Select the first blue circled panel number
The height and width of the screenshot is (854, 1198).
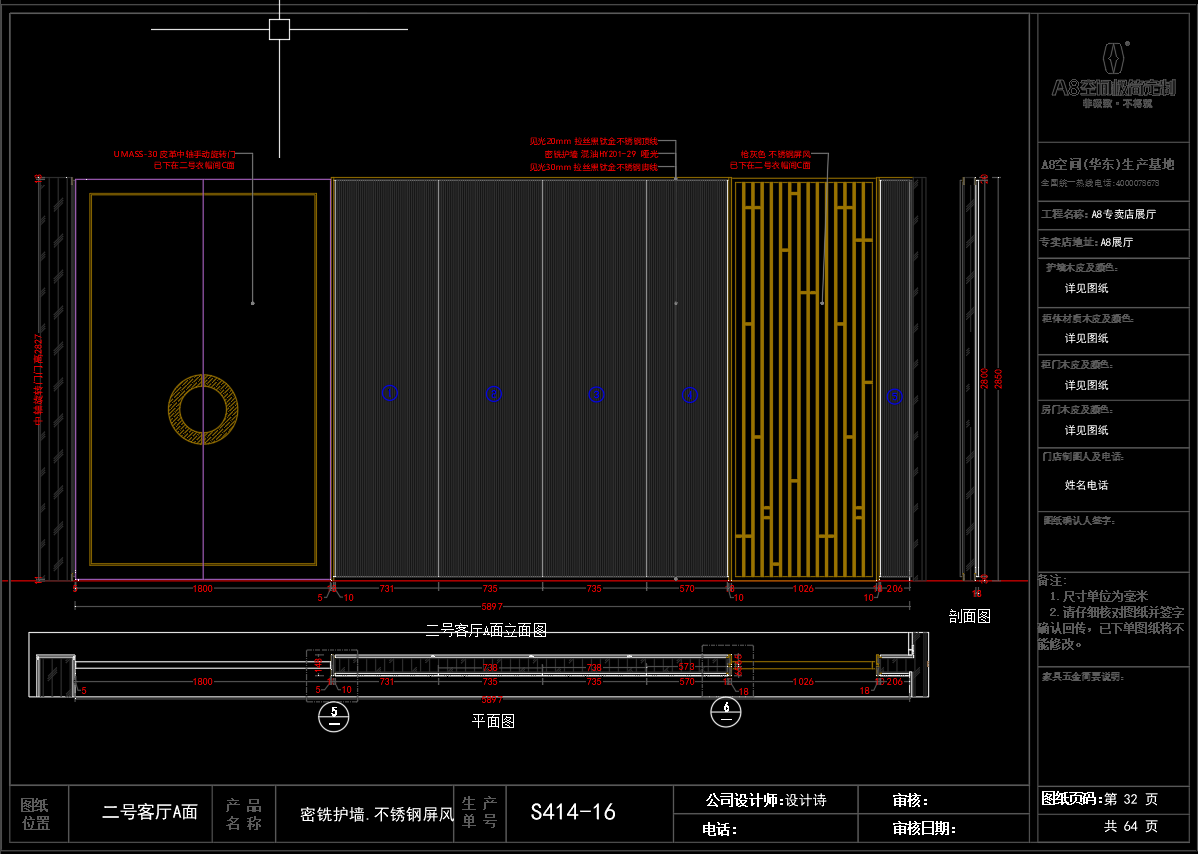pyautogui.click(x=390, y=394)
